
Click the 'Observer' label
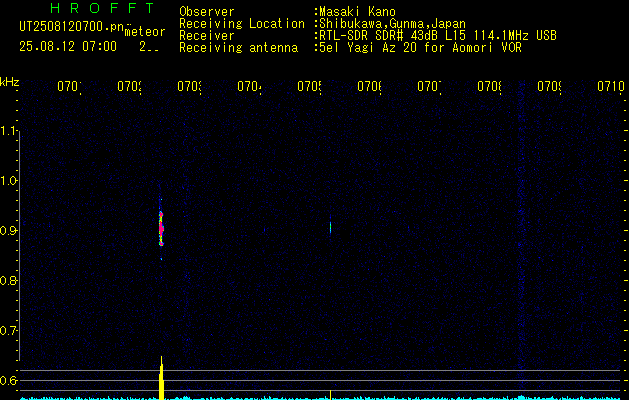click(x=207, y=12)
